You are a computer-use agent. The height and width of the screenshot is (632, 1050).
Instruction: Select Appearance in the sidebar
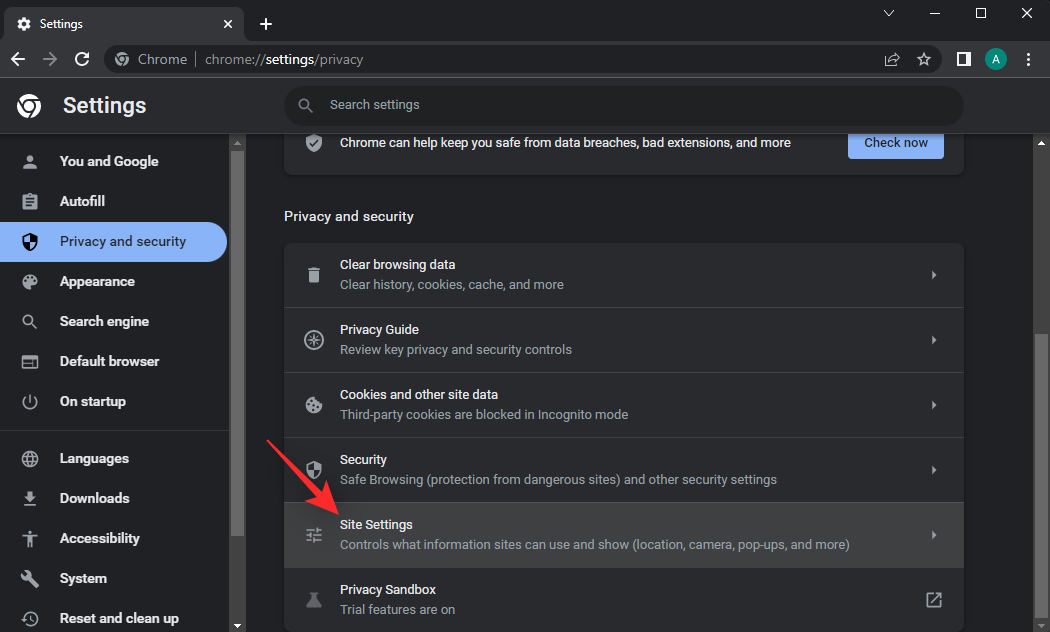point(97,282)
